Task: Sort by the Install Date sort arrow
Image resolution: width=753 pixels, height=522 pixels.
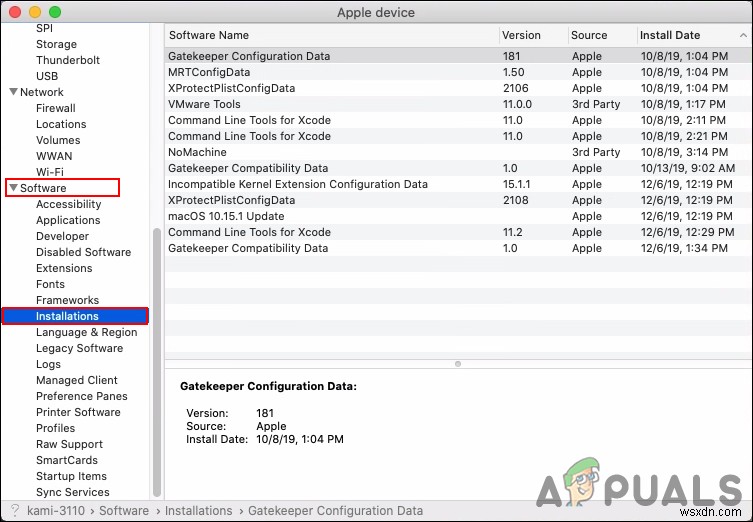Action: [743, 35]
